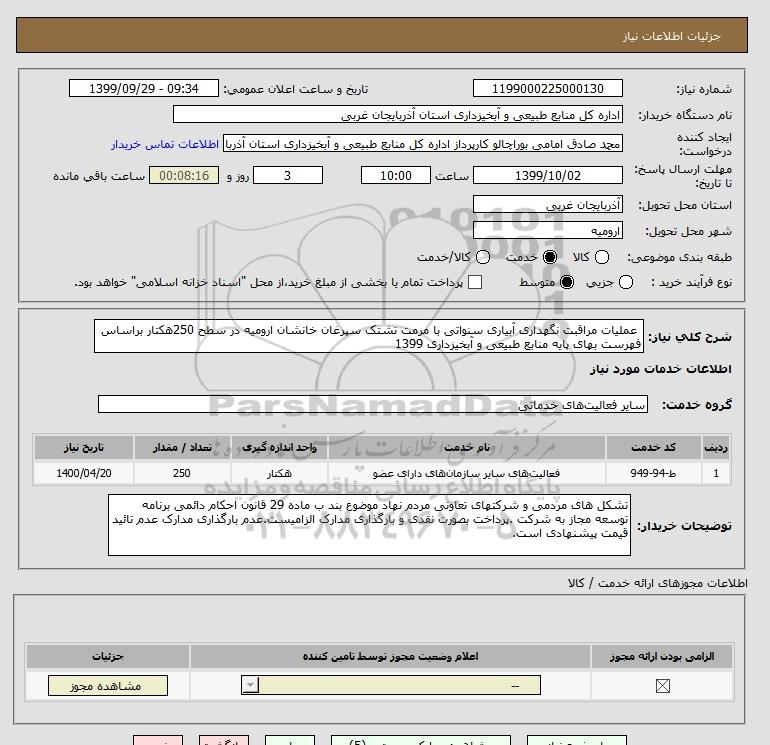Click the deadline hour field 10:00
This screenshot has height=745, width=770.
pyautogui.click(x=396, y=175)
